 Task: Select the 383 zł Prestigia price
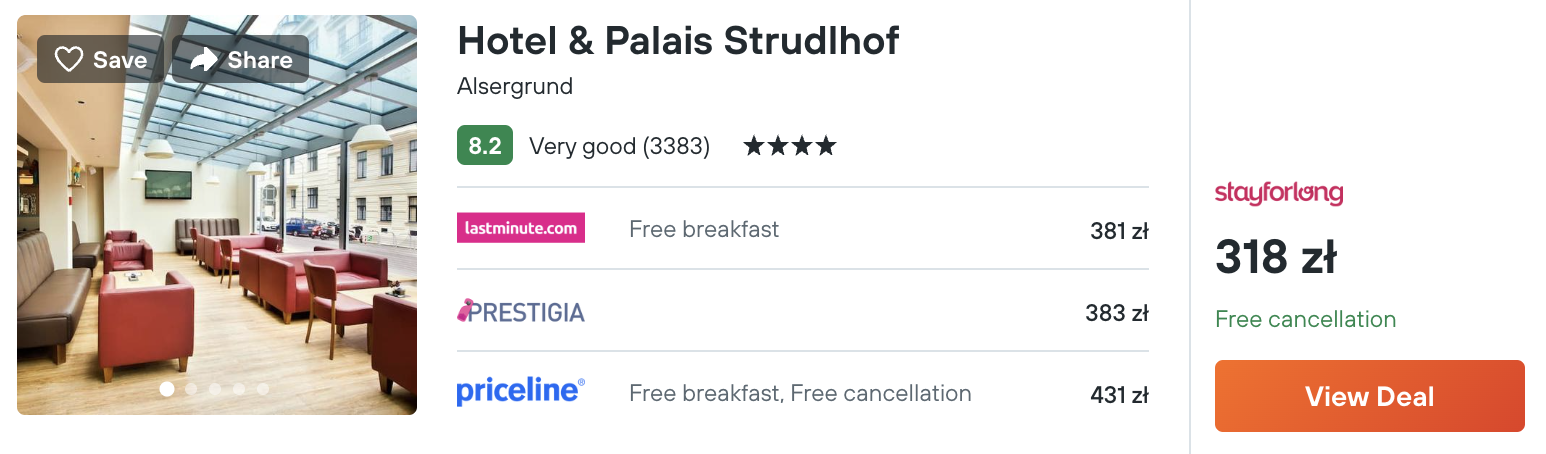click(x=1117, y=313)
